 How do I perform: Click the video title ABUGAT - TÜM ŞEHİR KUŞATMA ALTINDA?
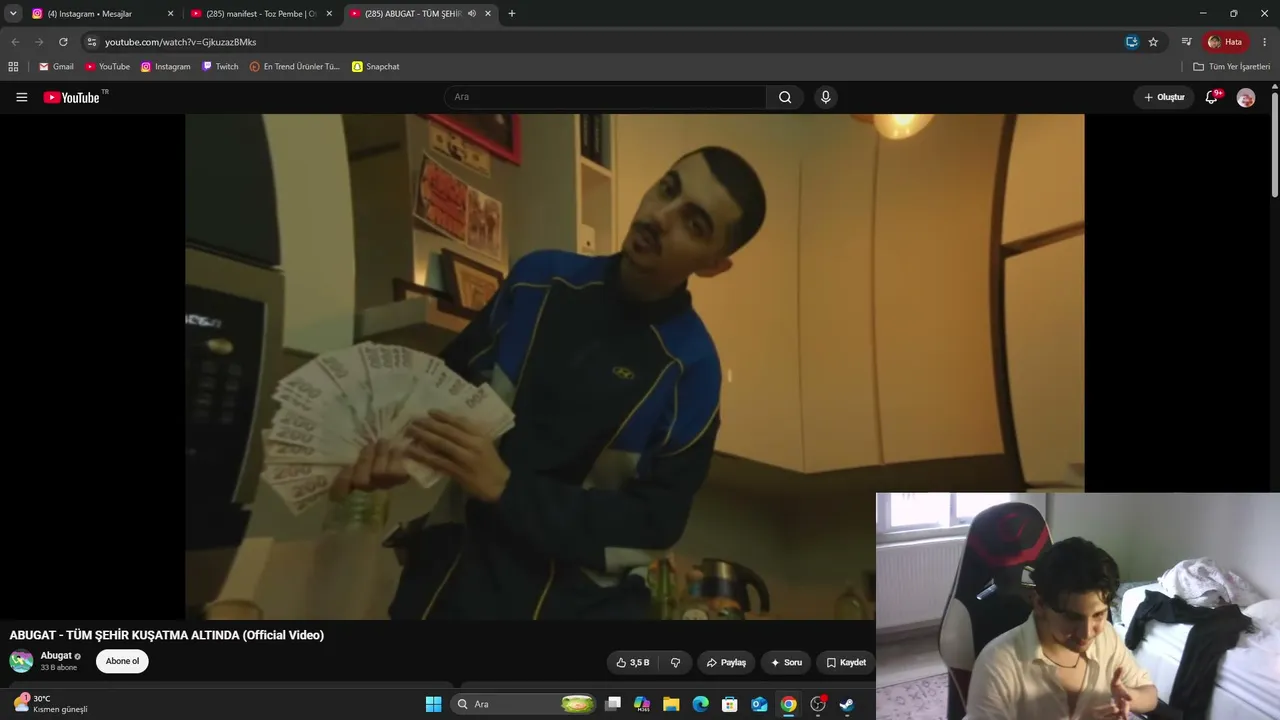[167, 635]
